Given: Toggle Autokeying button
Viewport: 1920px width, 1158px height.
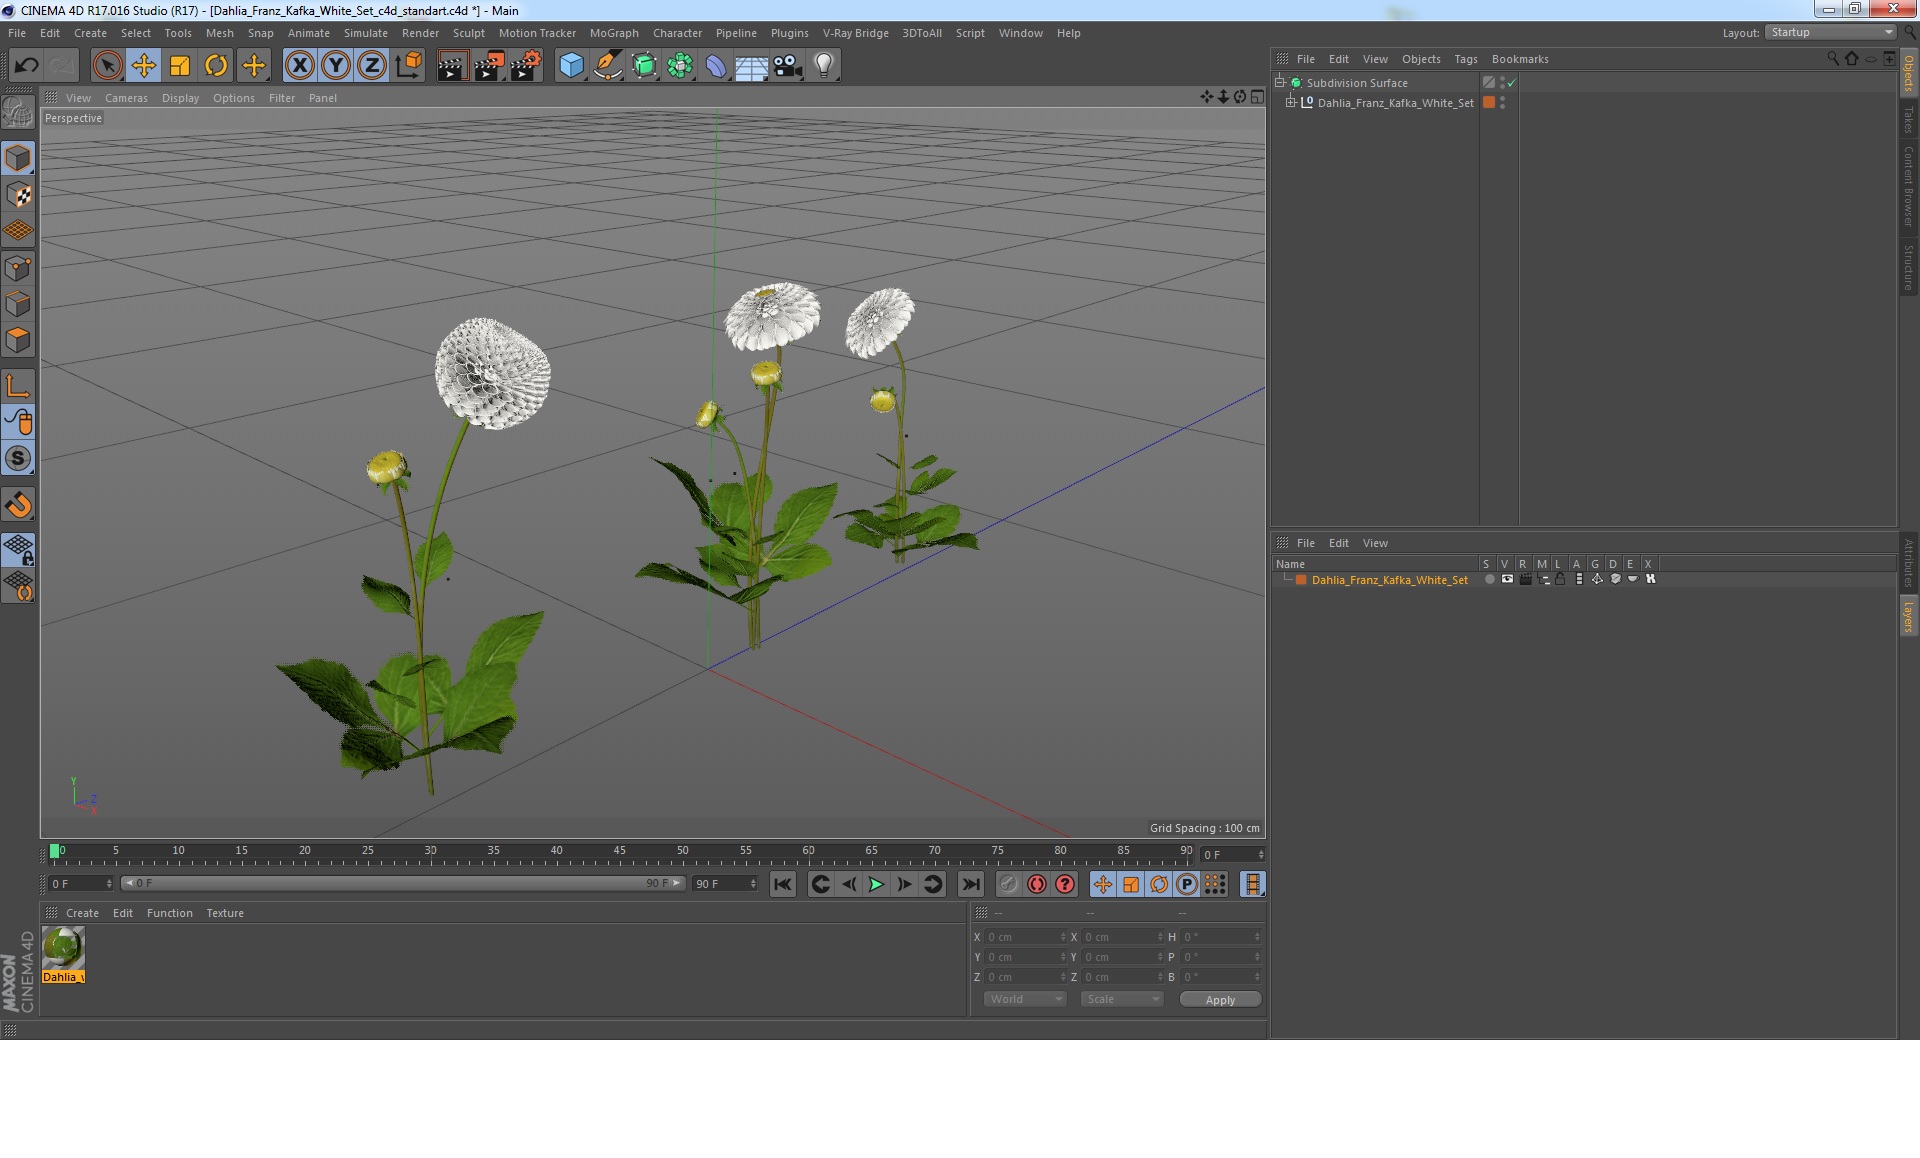Looking at the screenshot, I should pos(1037,884).
